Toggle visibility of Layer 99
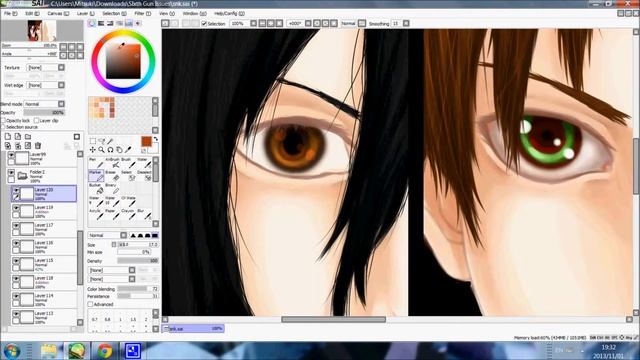Viewport: 640px width, 360px height. (x=11, y=155)
